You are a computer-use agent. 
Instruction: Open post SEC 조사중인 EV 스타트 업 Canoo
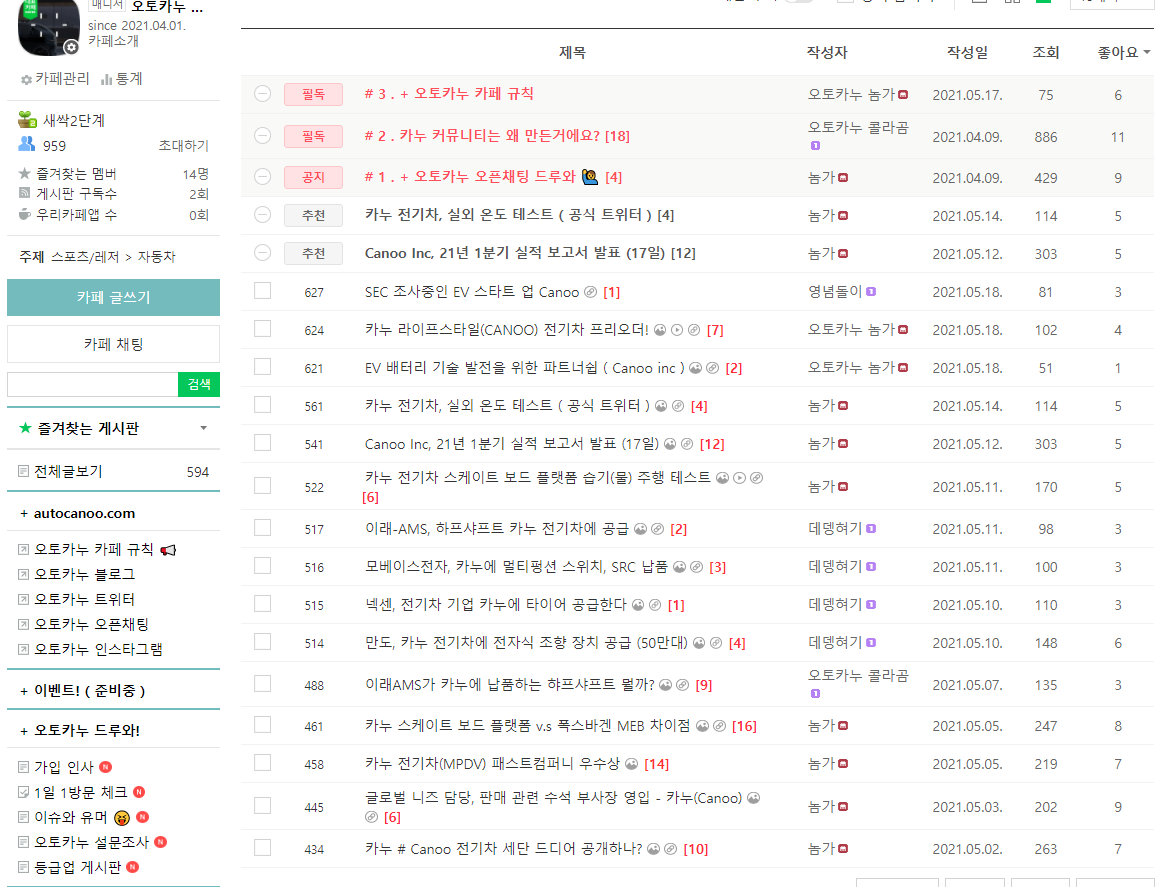coord(472,292)
